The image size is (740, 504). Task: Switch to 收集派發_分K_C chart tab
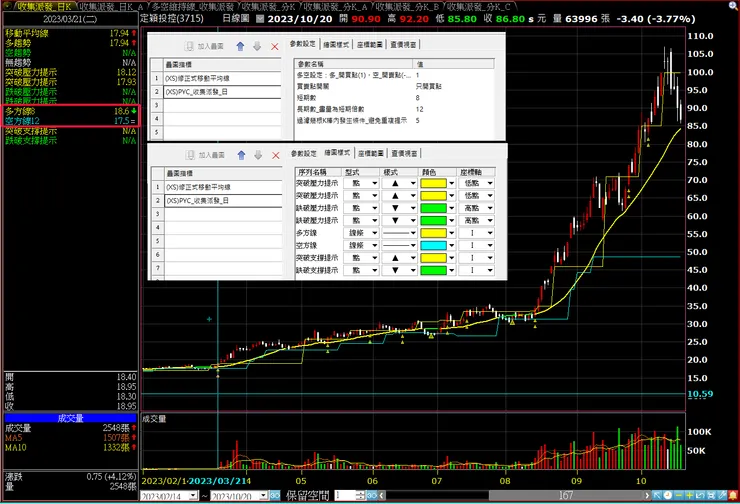(479, 7)
